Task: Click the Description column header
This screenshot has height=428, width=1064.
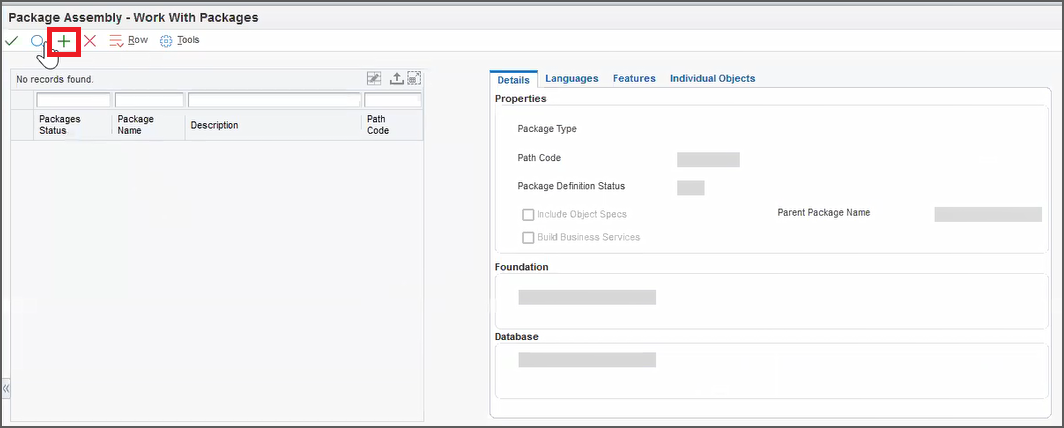Action: click(x=273, y=125)
